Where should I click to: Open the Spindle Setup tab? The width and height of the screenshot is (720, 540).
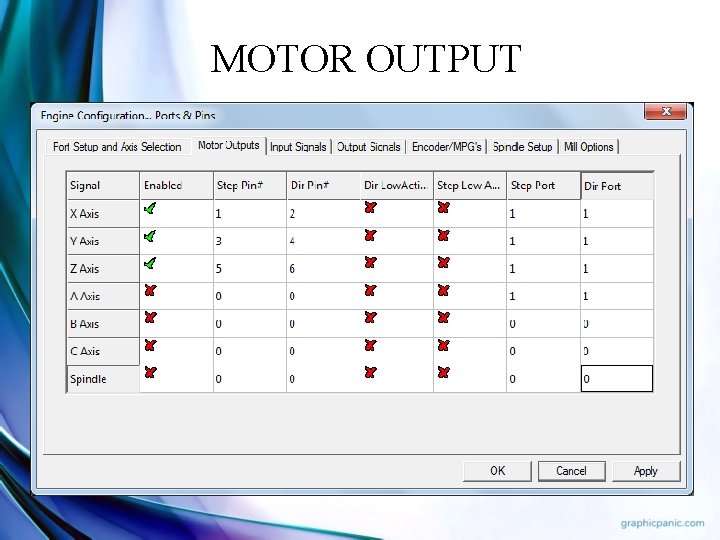tap(523, 147)
